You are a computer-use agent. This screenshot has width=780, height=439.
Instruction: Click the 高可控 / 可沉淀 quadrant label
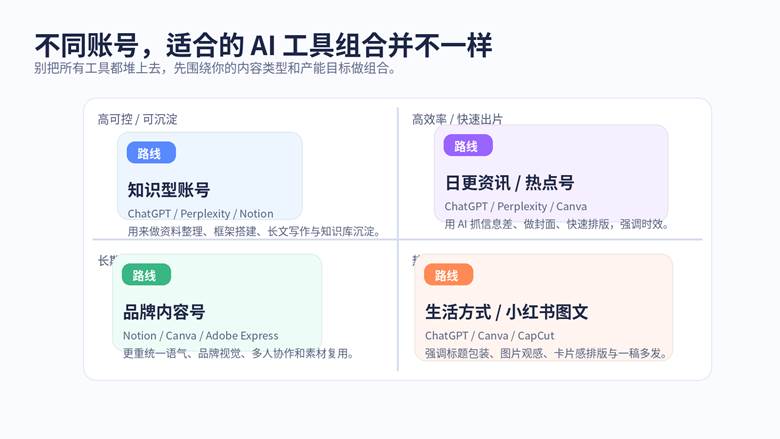[x=137, y=120]
